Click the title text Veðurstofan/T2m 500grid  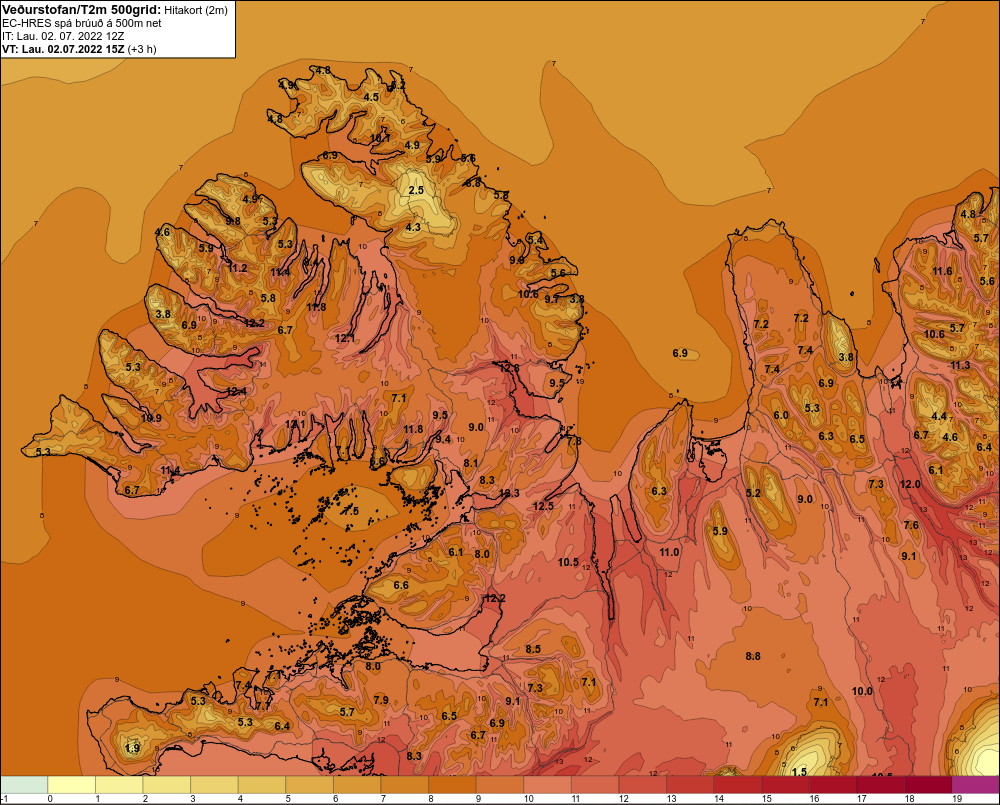click(81, 9)
